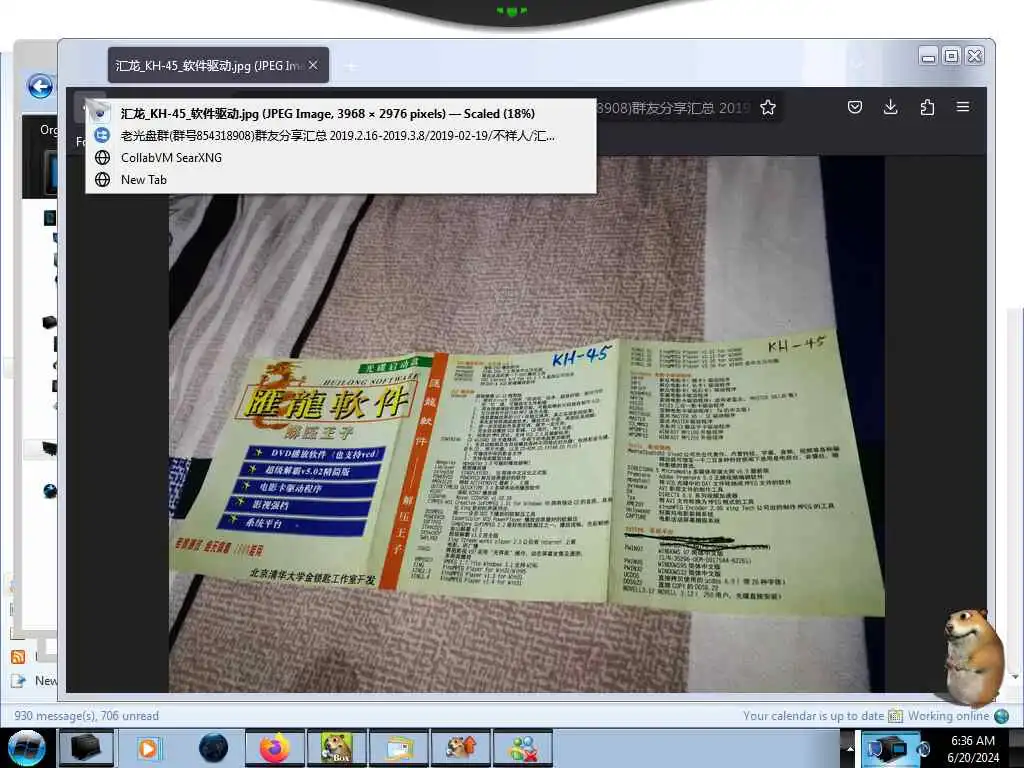Click the taskbar clock showing 6:36 AM

973,748
